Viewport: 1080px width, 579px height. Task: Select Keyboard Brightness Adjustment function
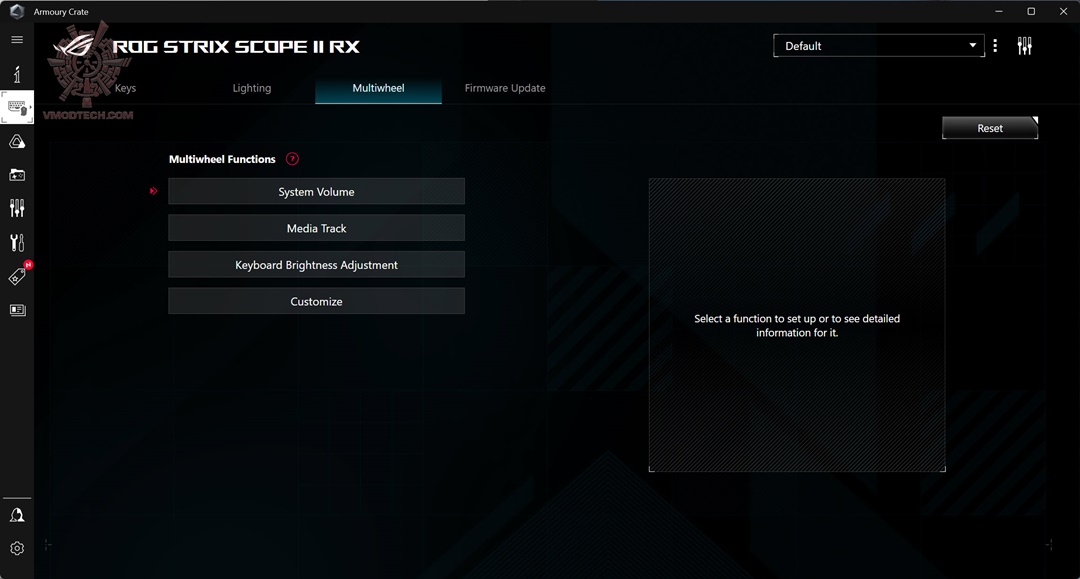point(316,264)
